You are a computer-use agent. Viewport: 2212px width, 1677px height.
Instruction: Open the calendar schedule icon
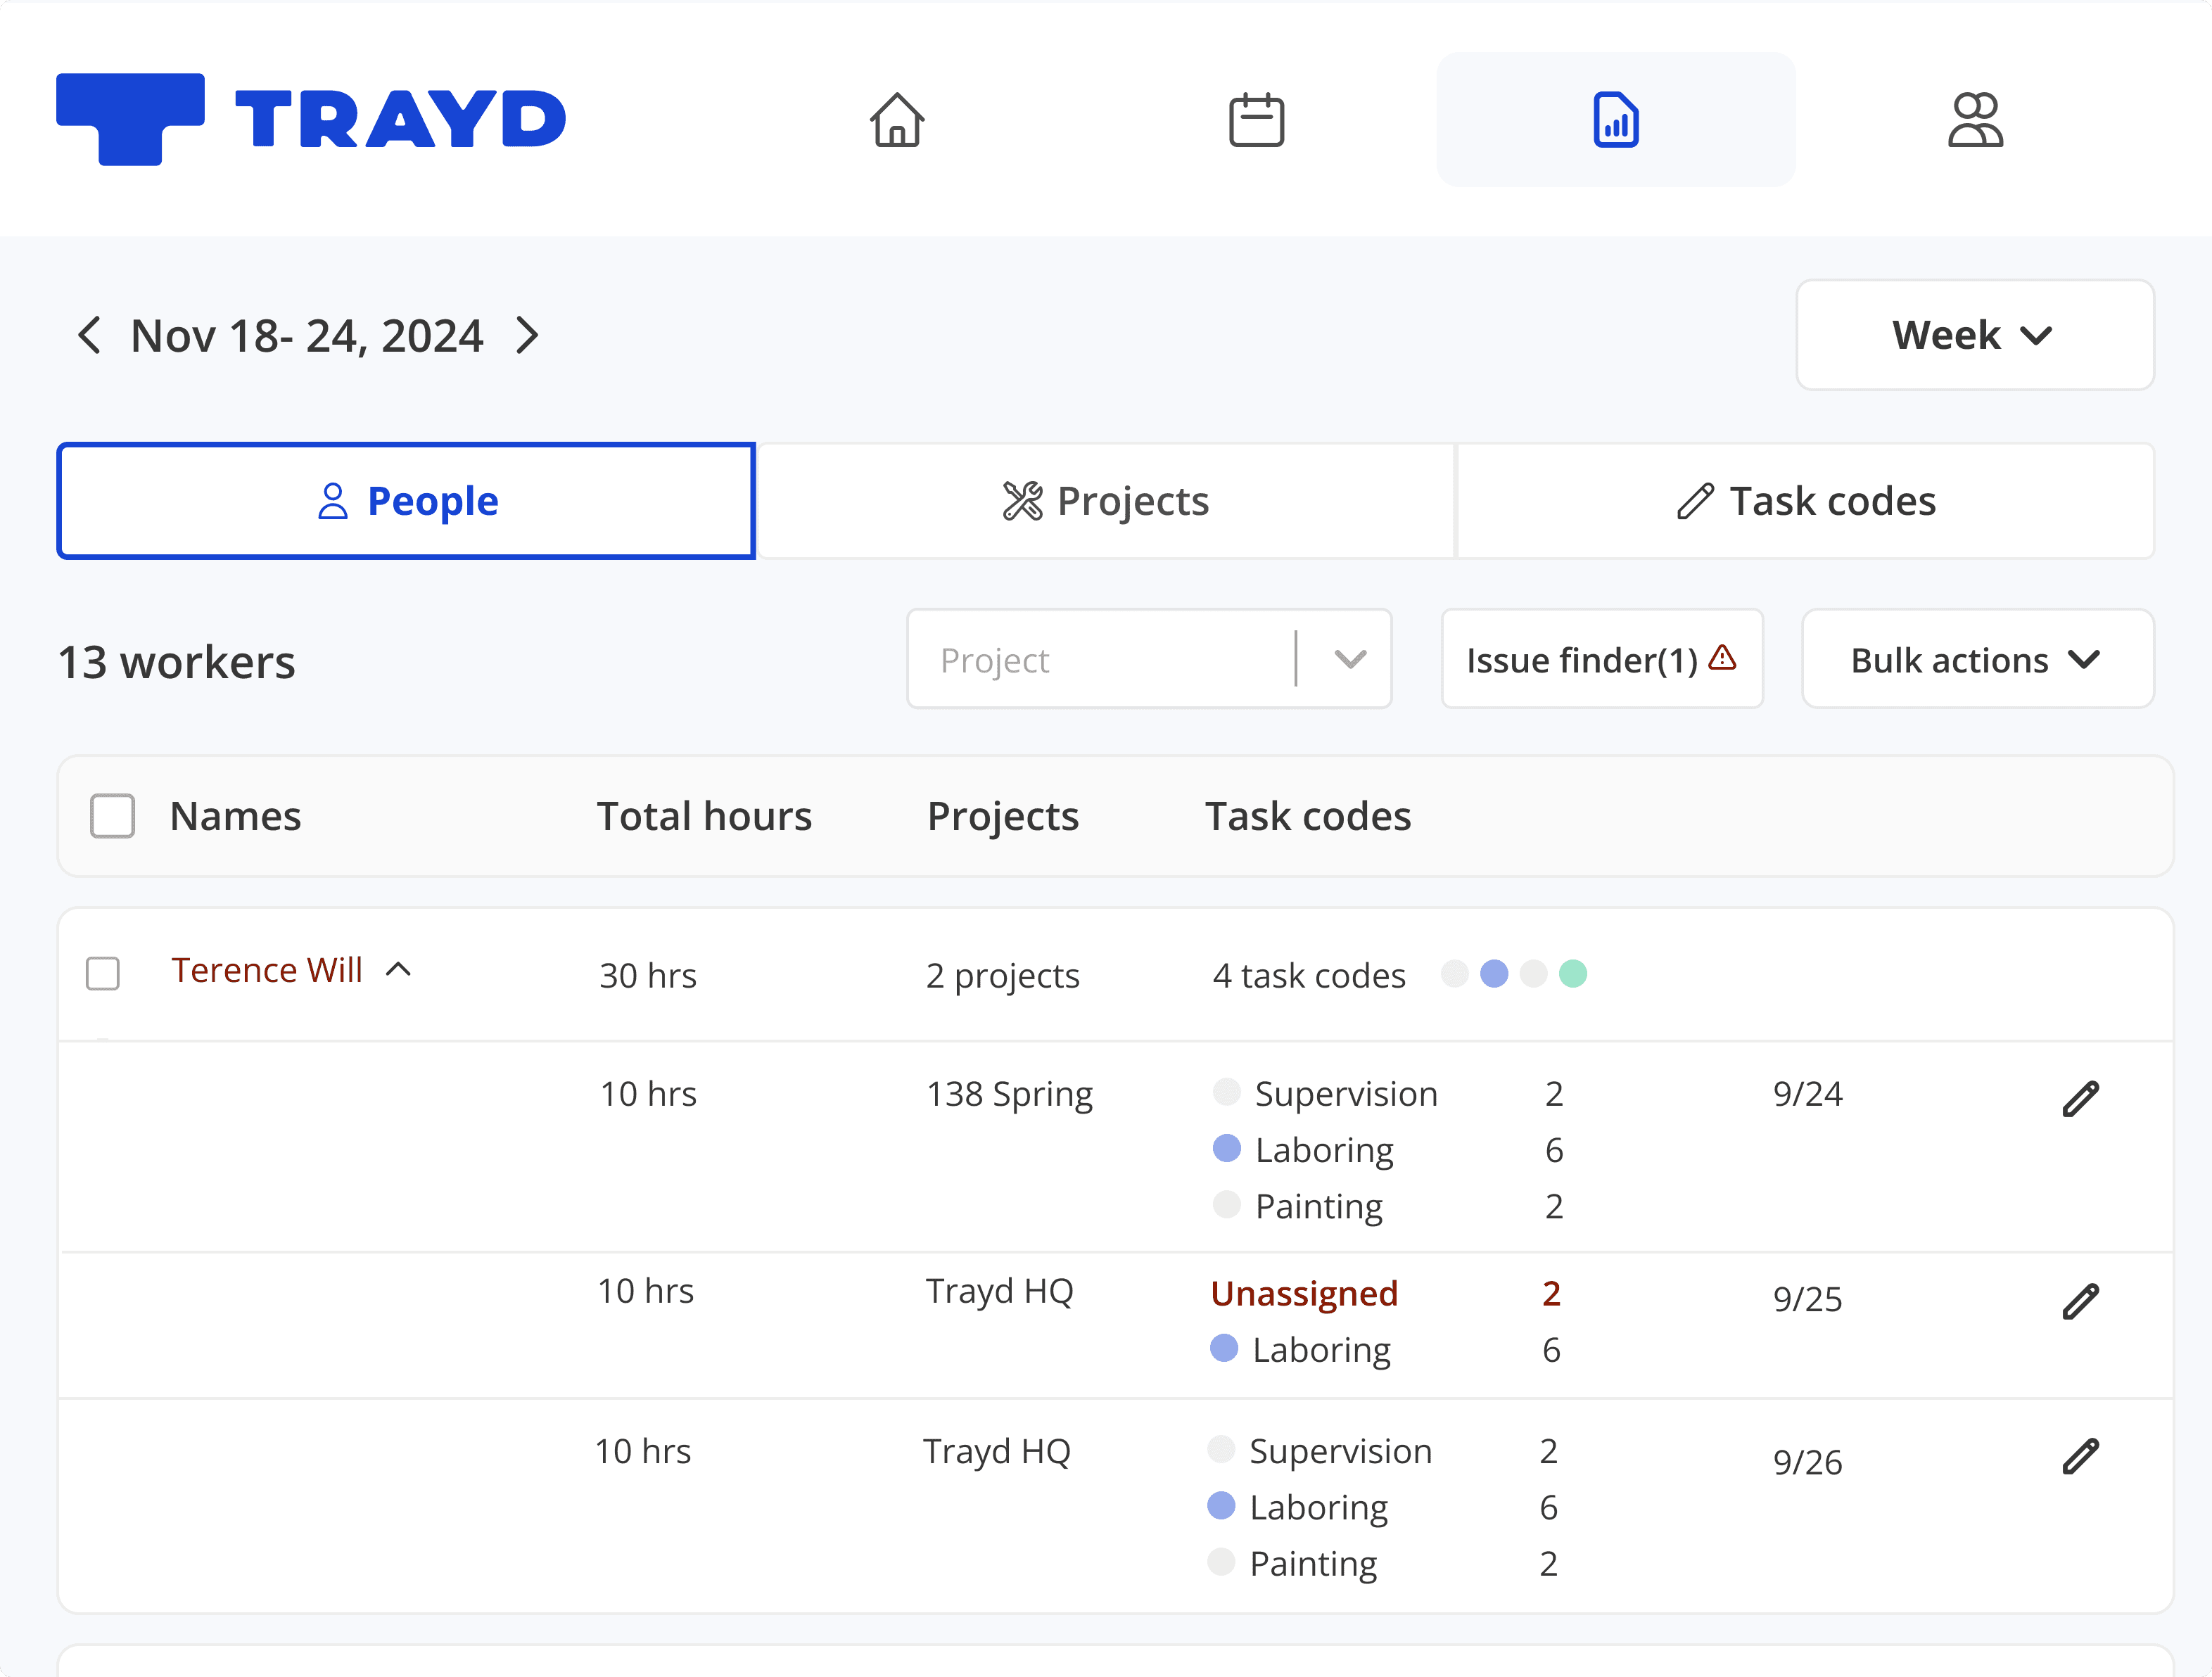[1256, 120]
